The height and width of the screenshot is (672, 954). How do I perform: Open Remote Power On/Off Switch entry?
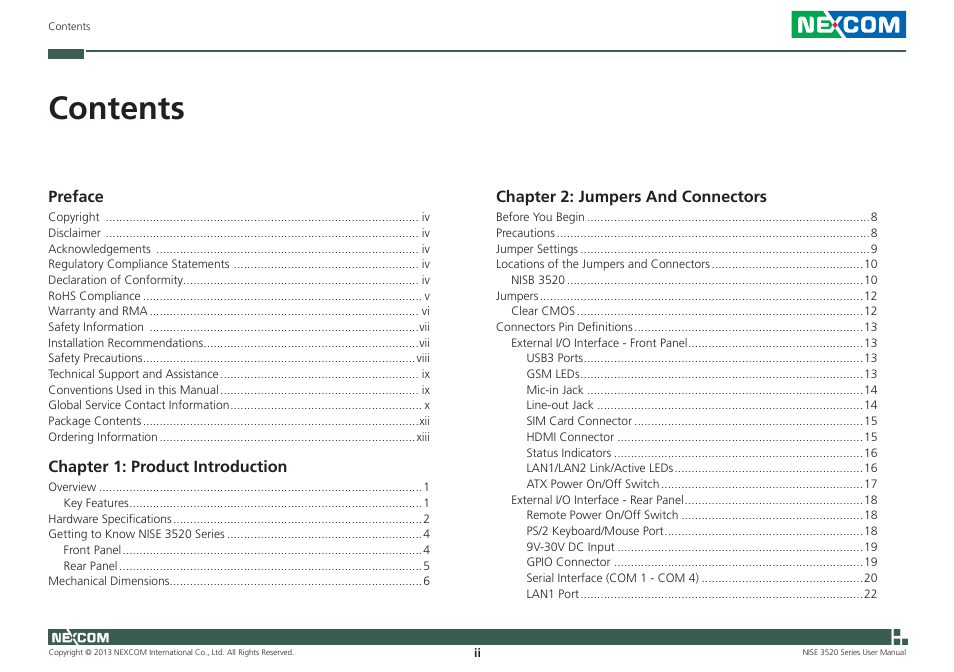pos(702,515)
